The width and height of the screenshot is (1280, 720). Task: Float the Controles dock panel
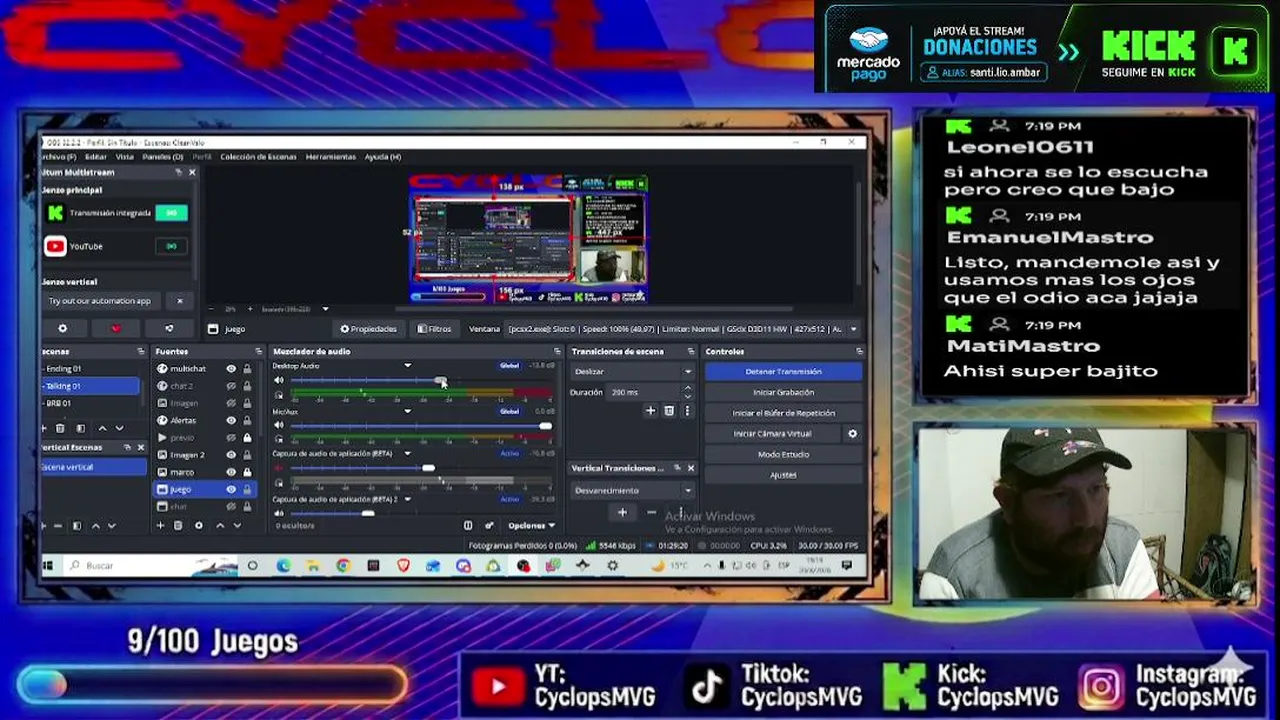tap(859, 351)
